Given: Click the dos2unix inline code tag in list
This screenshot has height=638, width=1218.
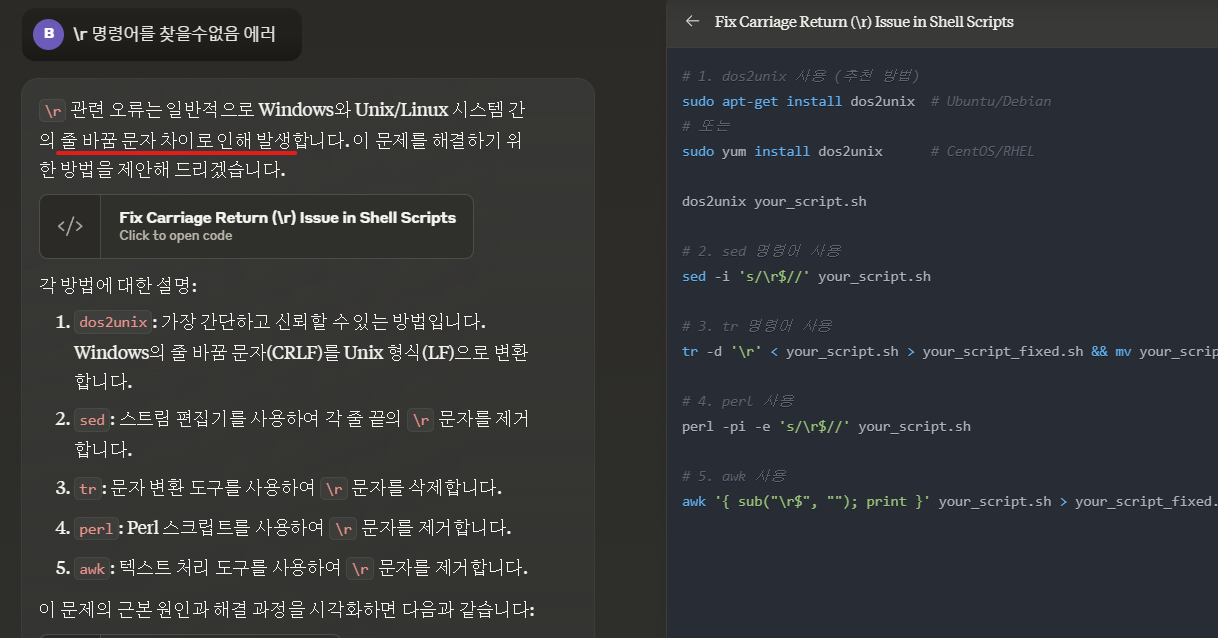Looking at the screenshot, I should (112, 322).
